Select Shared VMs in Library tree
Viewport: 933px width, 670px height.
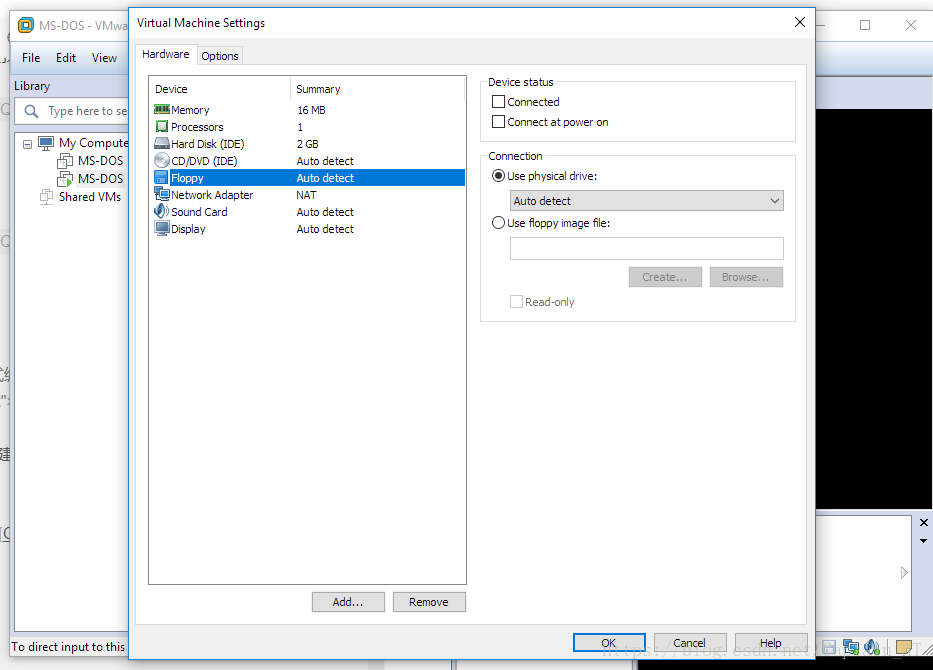pos(90,196)
